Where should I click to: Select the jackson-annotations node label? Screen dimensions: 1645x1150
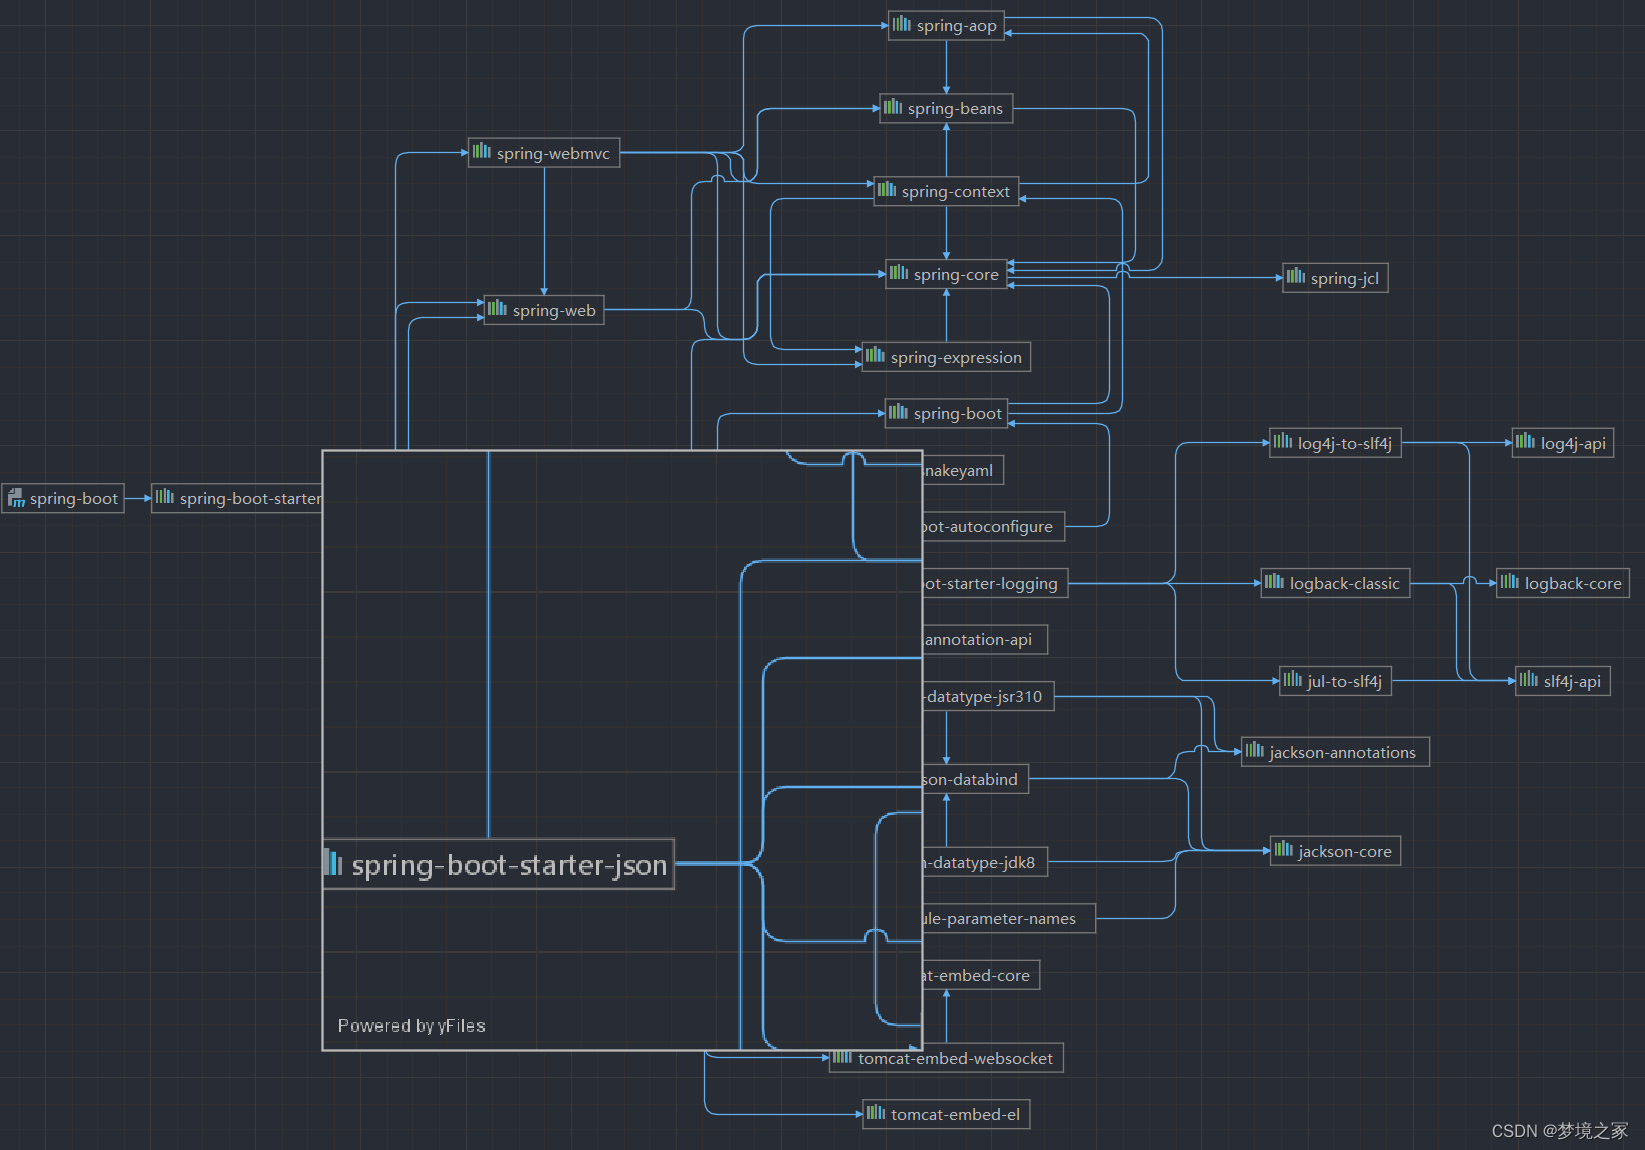pos(1343,753)
